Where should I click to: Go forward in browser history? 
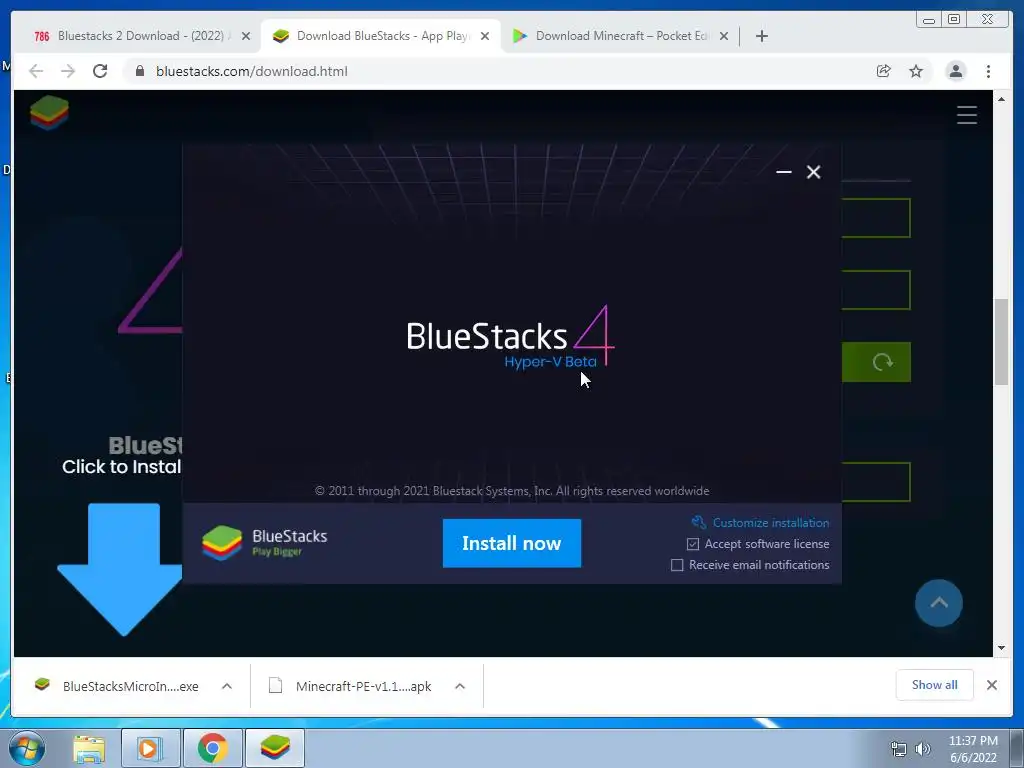68,71
